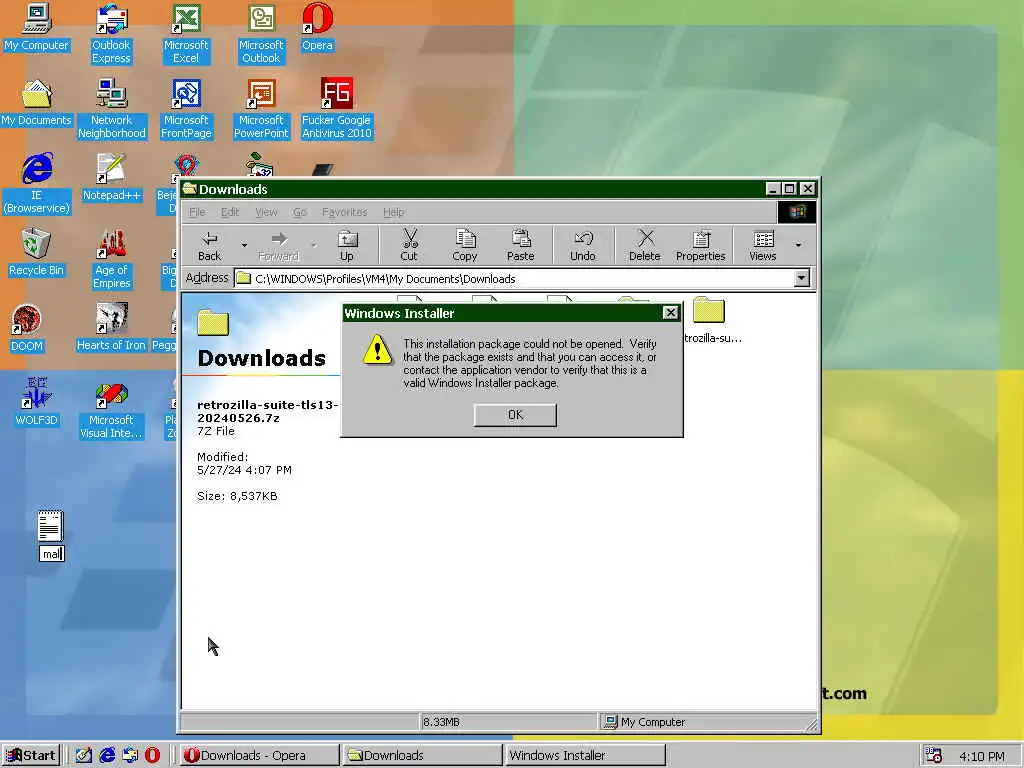The image size is (1024, 768).
Task: Launch Hearts of Iron shortcut
Action: point(111,328)
